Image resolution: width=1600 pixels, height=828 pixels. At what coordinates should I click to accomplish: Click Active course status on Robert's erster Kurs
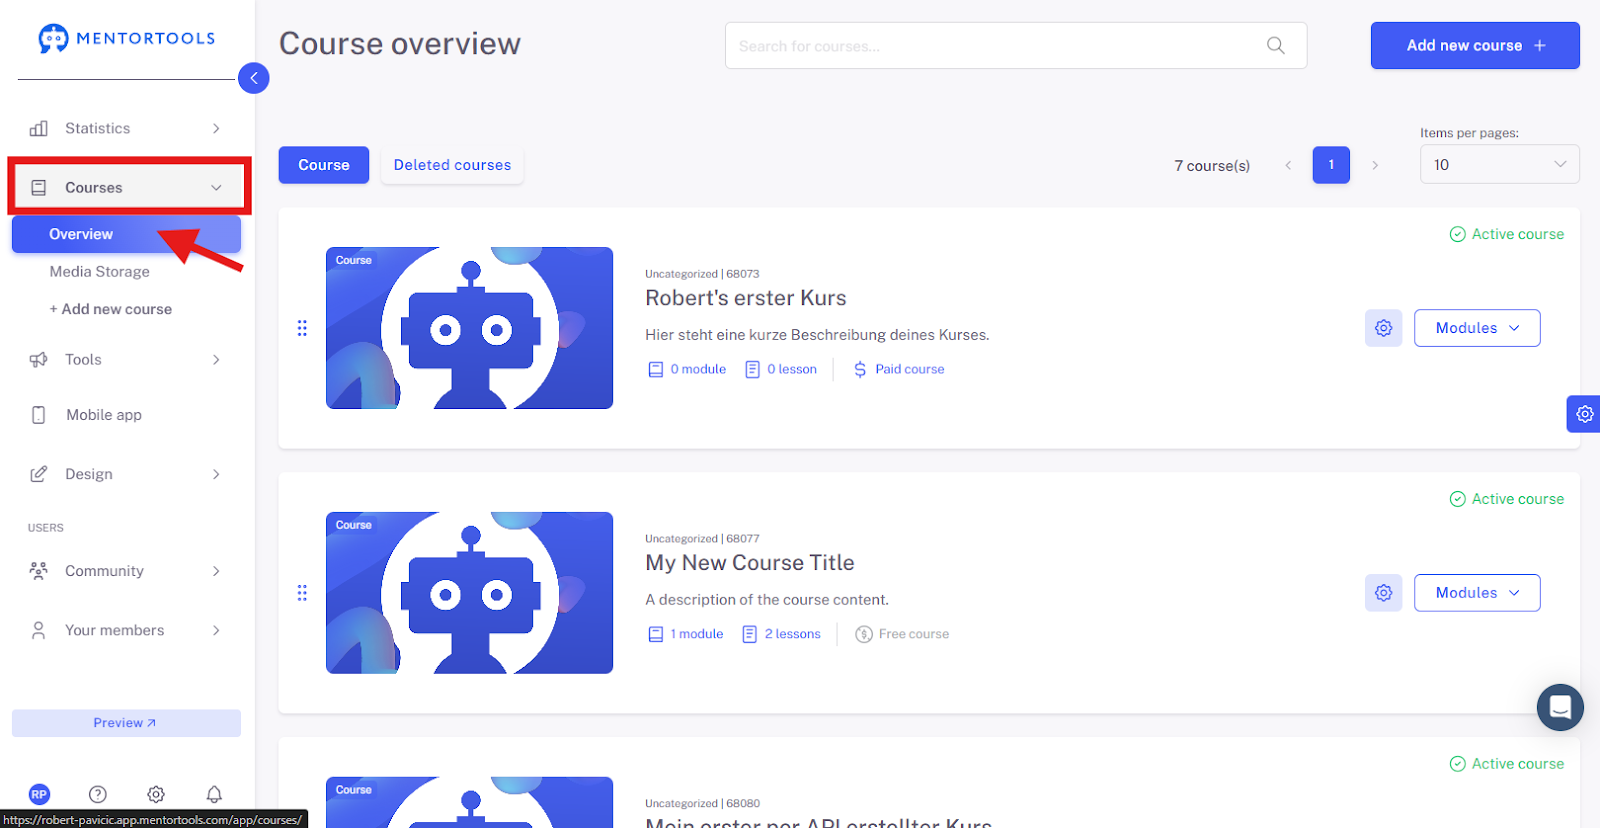pyautogui.click(x=1507, y=234)
